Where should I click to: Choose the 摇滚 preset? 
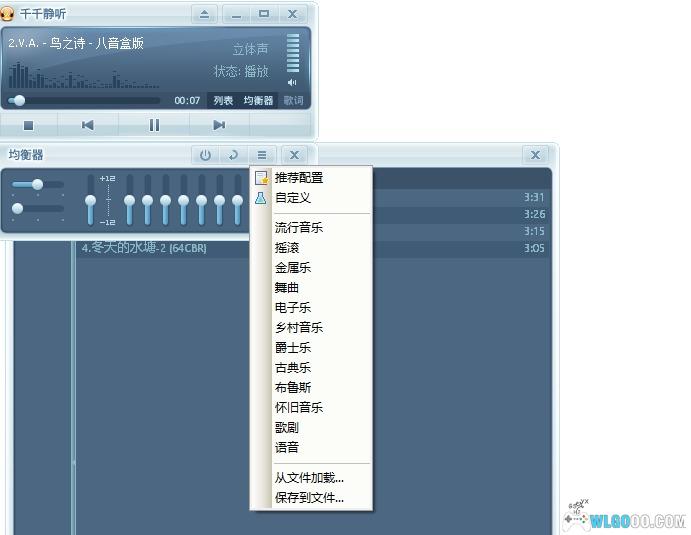311,248
